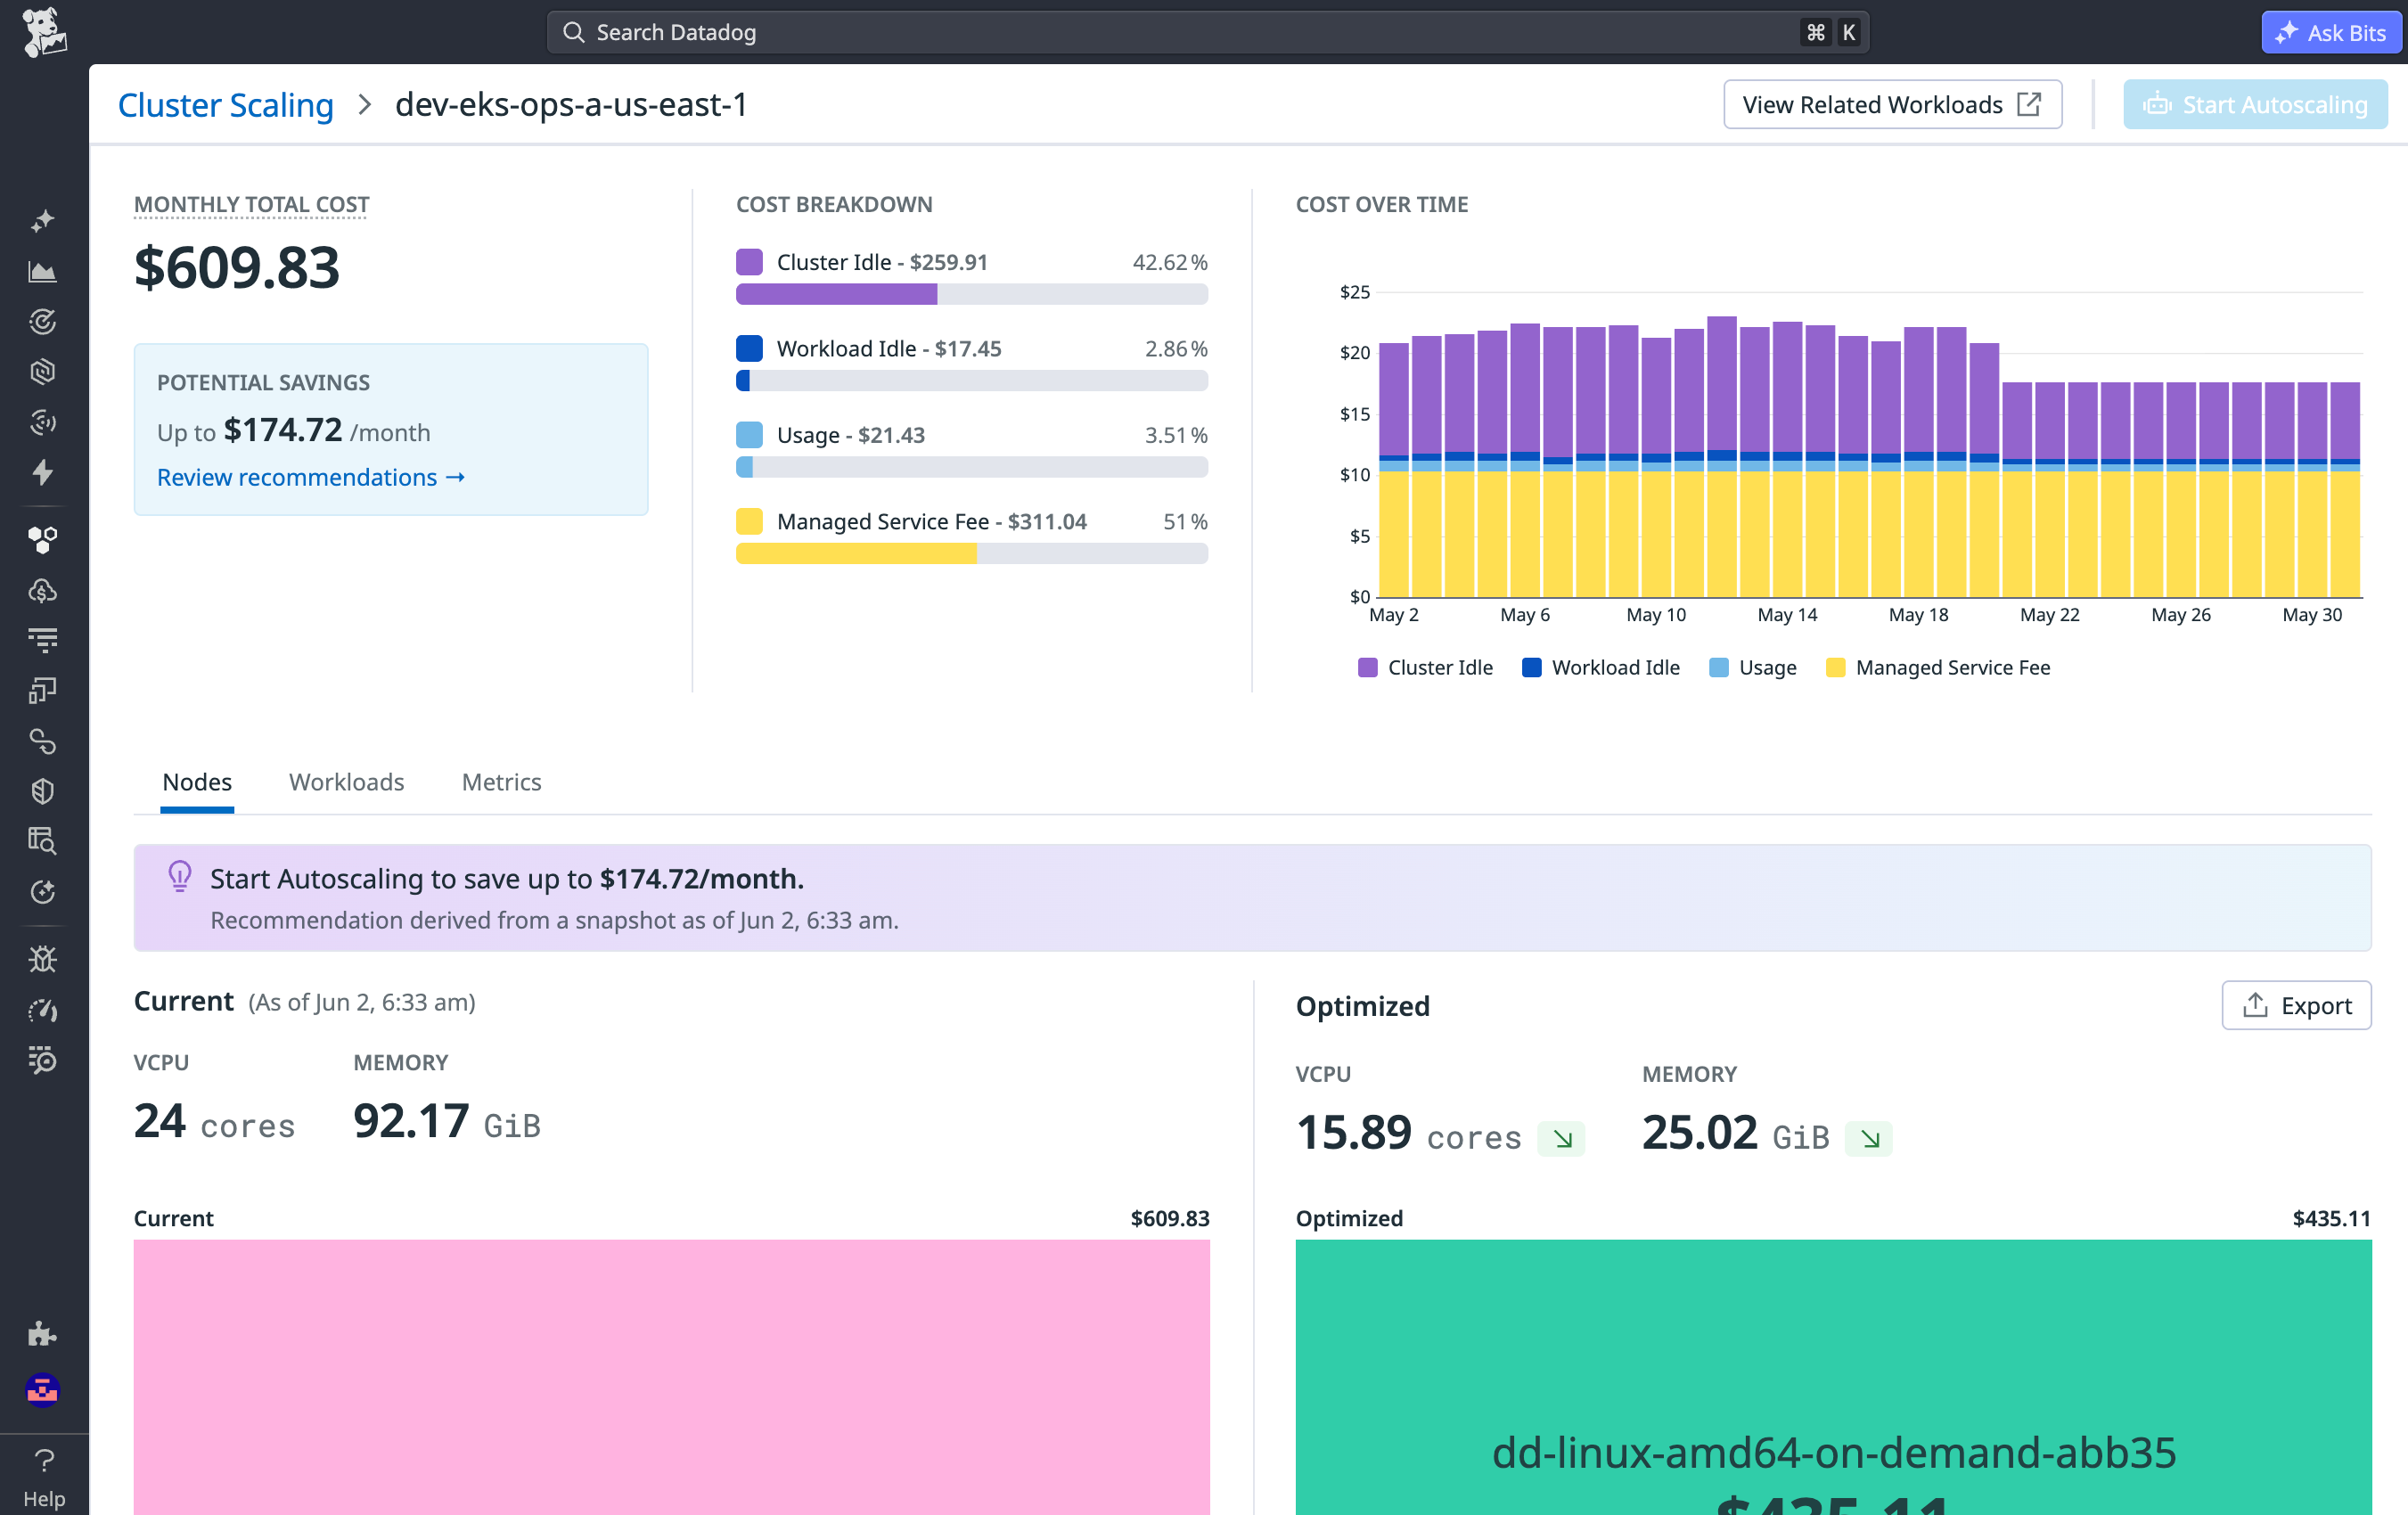Open the log search list icon in sidebar
Image resolution: width=2408 pixels, height=1515 pixels.
pyautogui.click(x=42, y=1060)
